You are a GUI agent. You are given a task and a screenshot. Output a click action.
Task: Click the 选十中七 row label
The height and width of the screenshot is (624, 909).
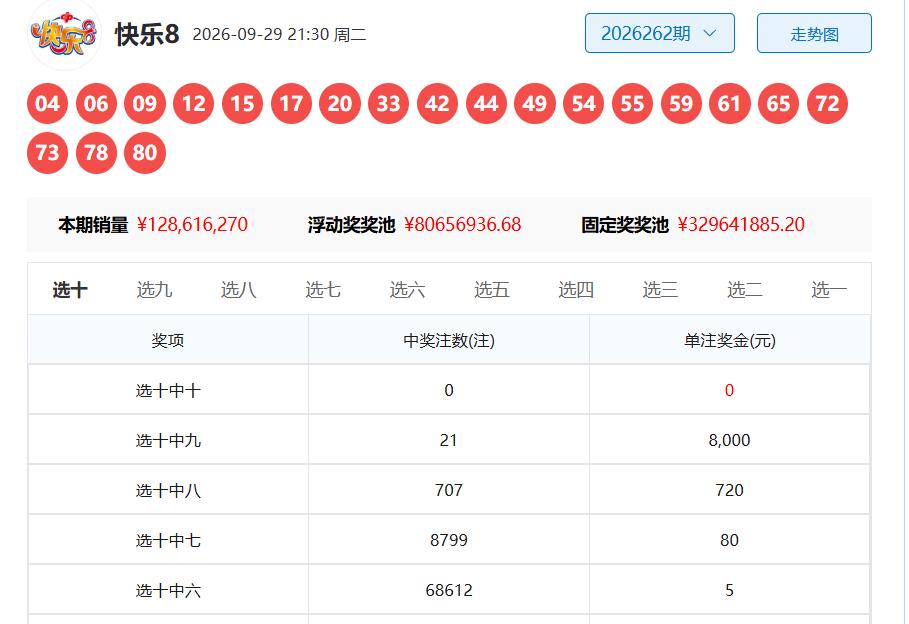(x=168, y=540)
